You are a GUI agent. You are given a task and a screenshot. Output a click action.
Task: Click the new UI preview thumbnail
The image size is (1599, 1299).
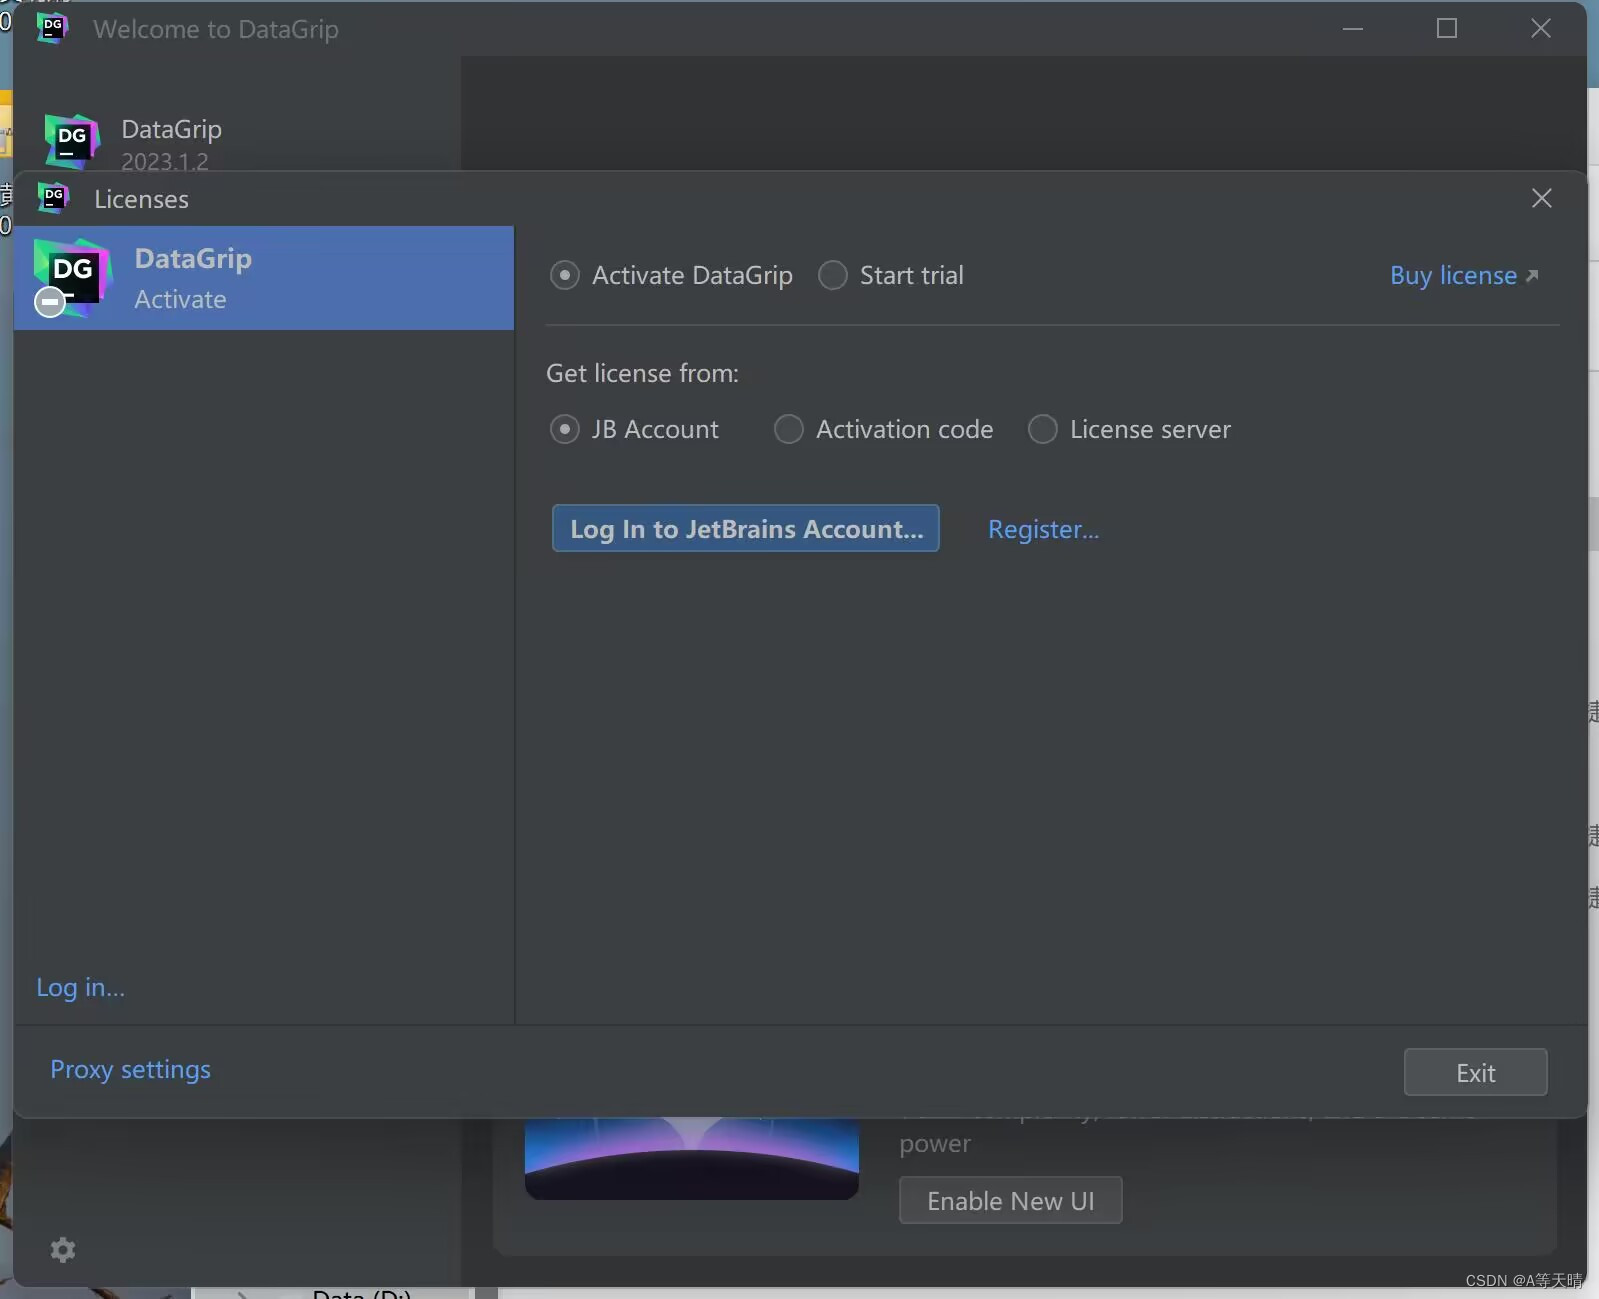tap(692, 1158)
